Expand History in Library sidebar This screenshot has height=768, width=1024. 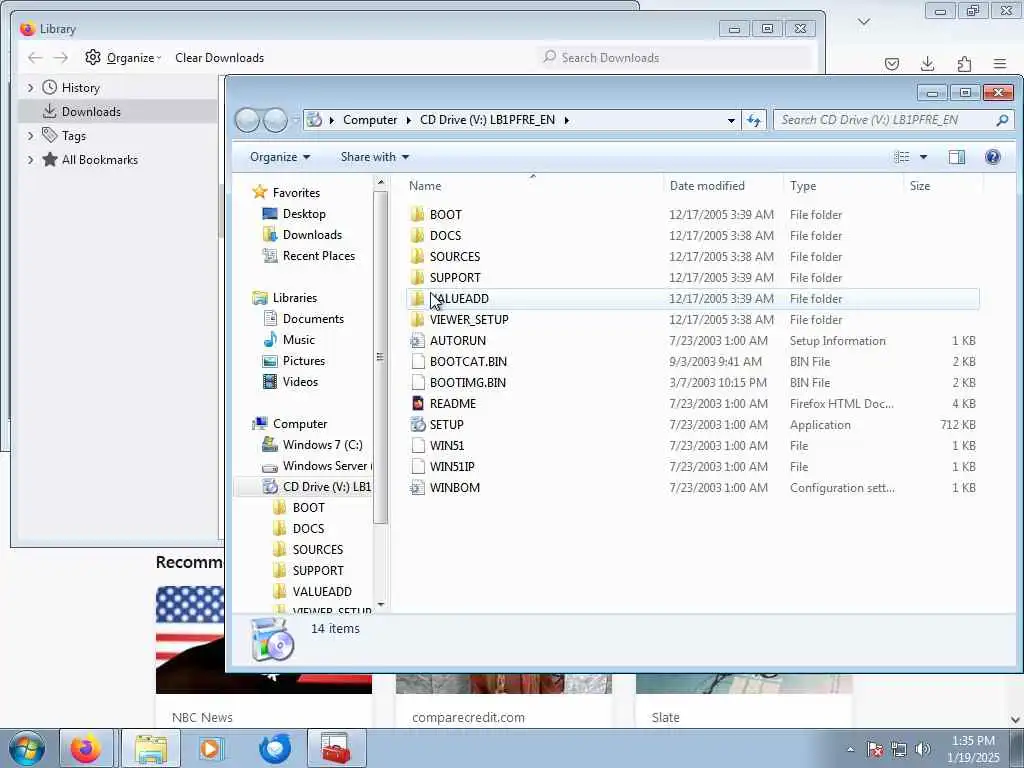(x=30, y=88)
